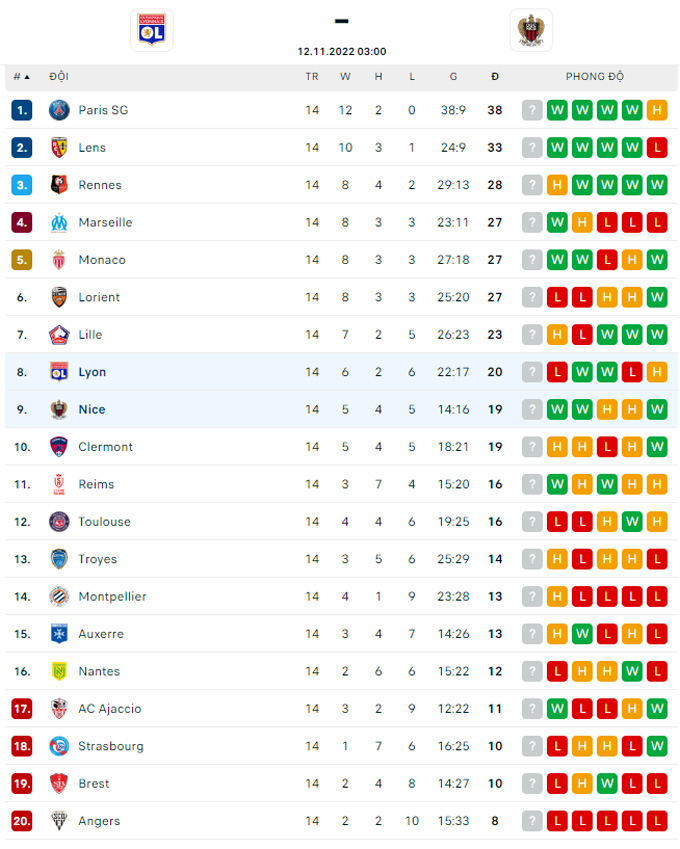
Task: Click Lyon's latest orange H form square
Action: [656, 372]
